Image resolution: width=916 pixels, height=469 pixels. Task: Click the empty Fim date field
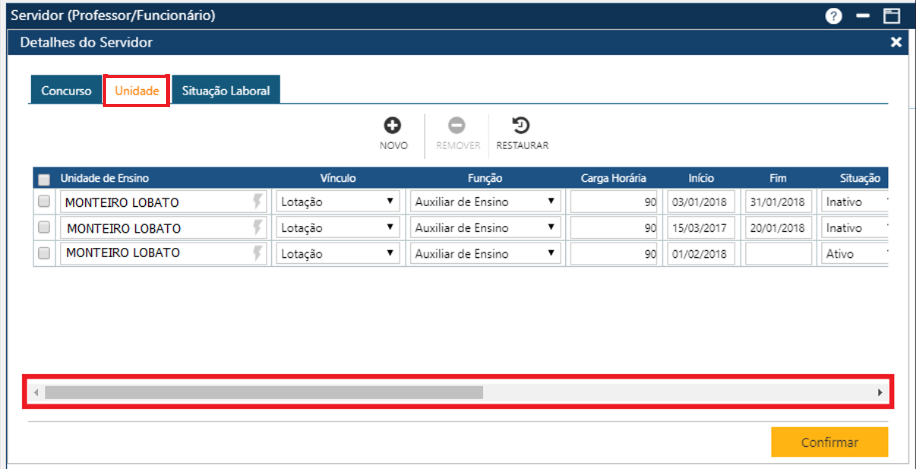(x=778, y=254)
